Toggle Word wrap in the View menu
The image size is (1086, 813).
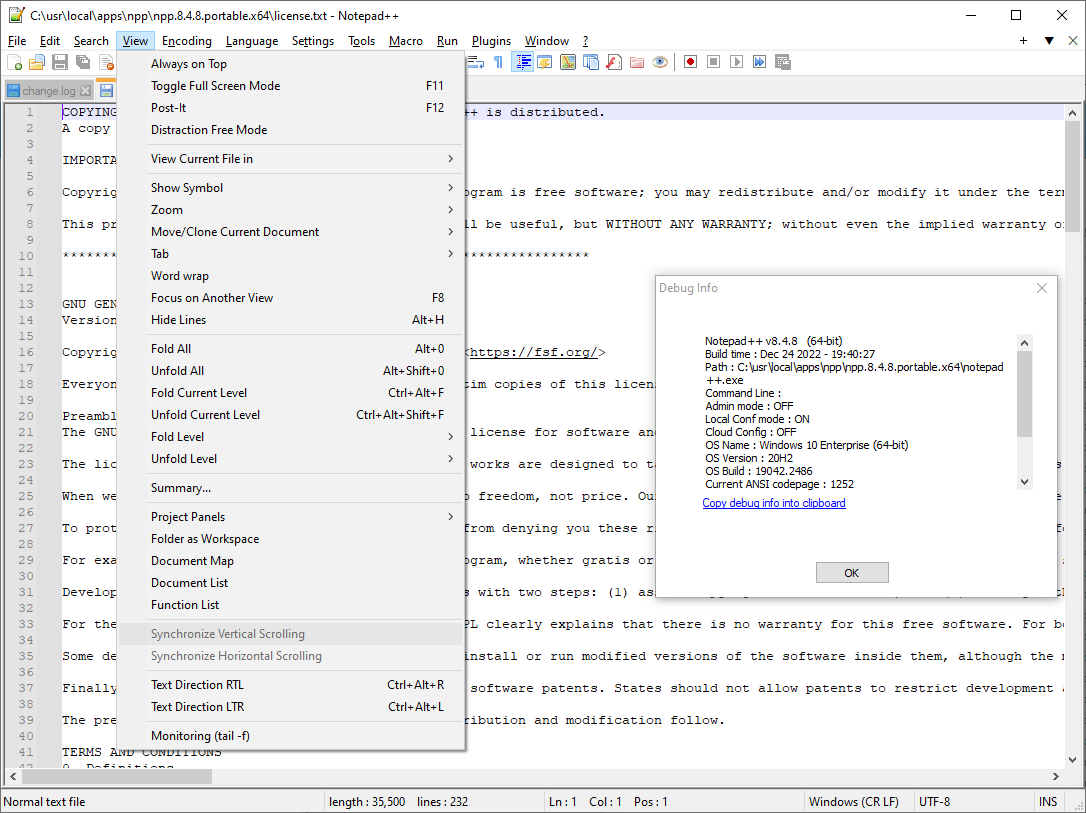pyautogui.click(x=291, y=276)
